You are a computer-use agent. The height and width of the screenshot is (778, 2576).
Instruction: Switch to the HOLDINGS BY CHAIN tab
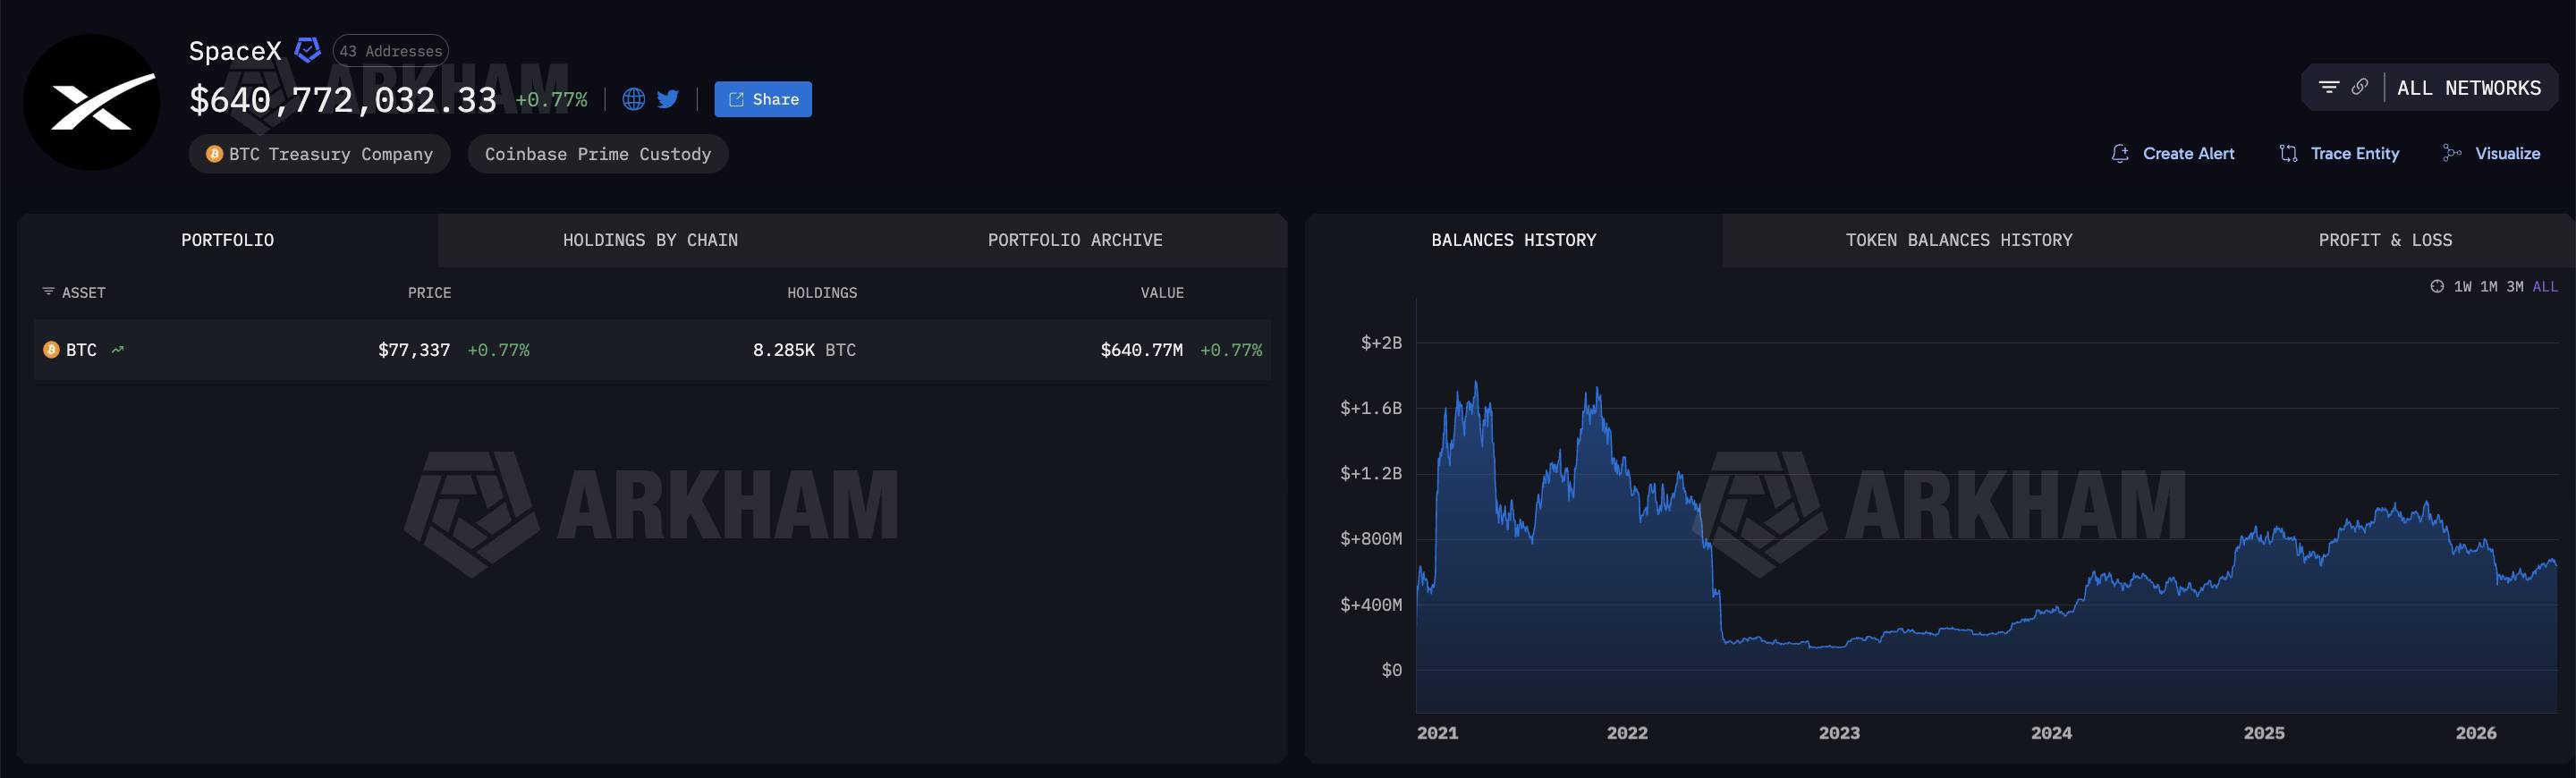pos(650,240)
